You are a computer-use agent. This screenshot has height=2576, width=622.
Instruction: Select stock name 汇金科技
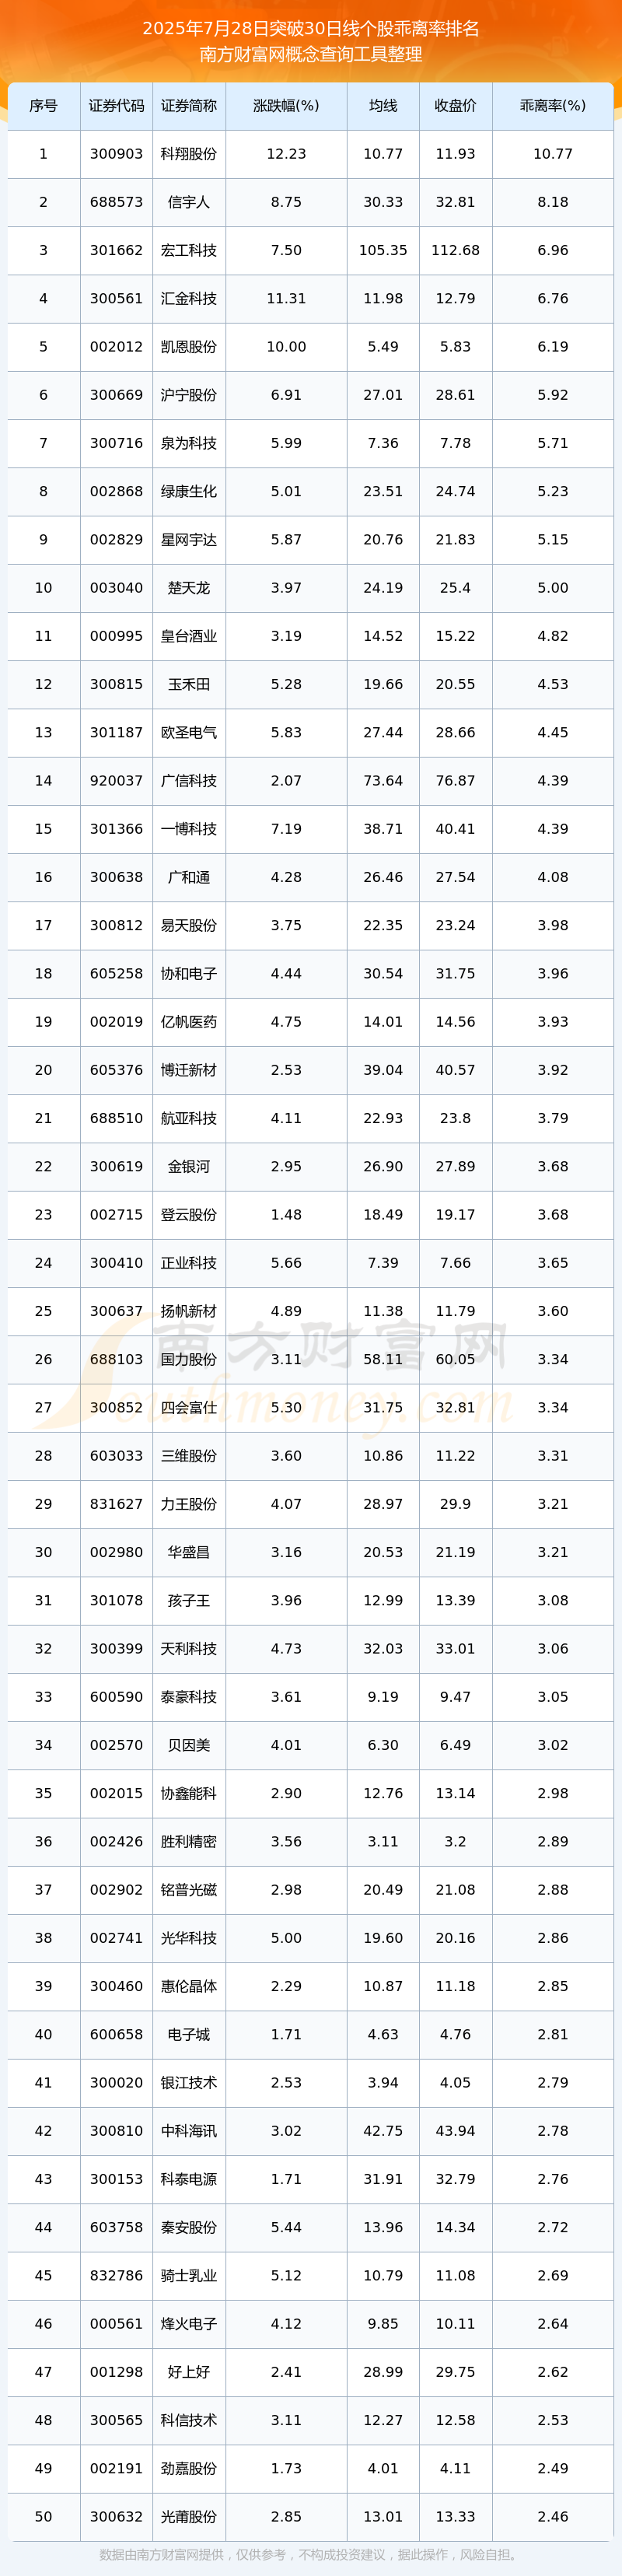(x=189, y=299)
